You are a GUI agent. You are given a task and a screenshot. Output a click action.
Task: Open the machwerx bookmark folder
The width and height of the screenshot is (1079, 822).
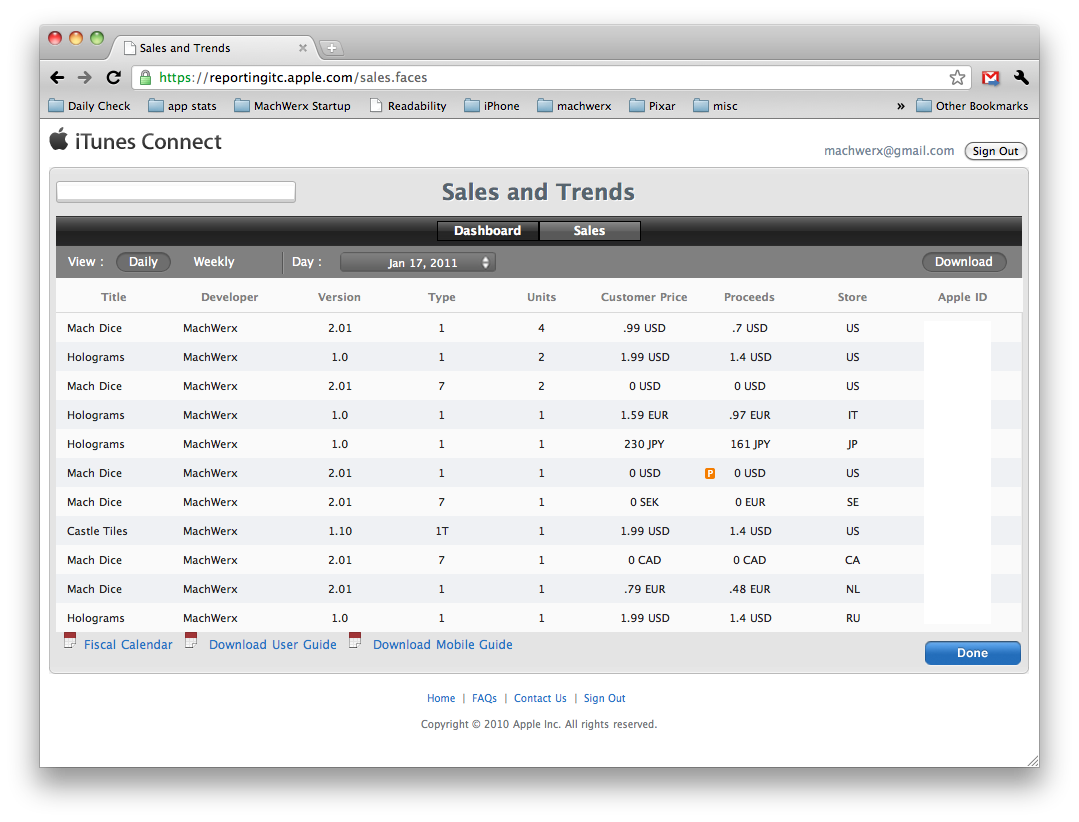575,106
